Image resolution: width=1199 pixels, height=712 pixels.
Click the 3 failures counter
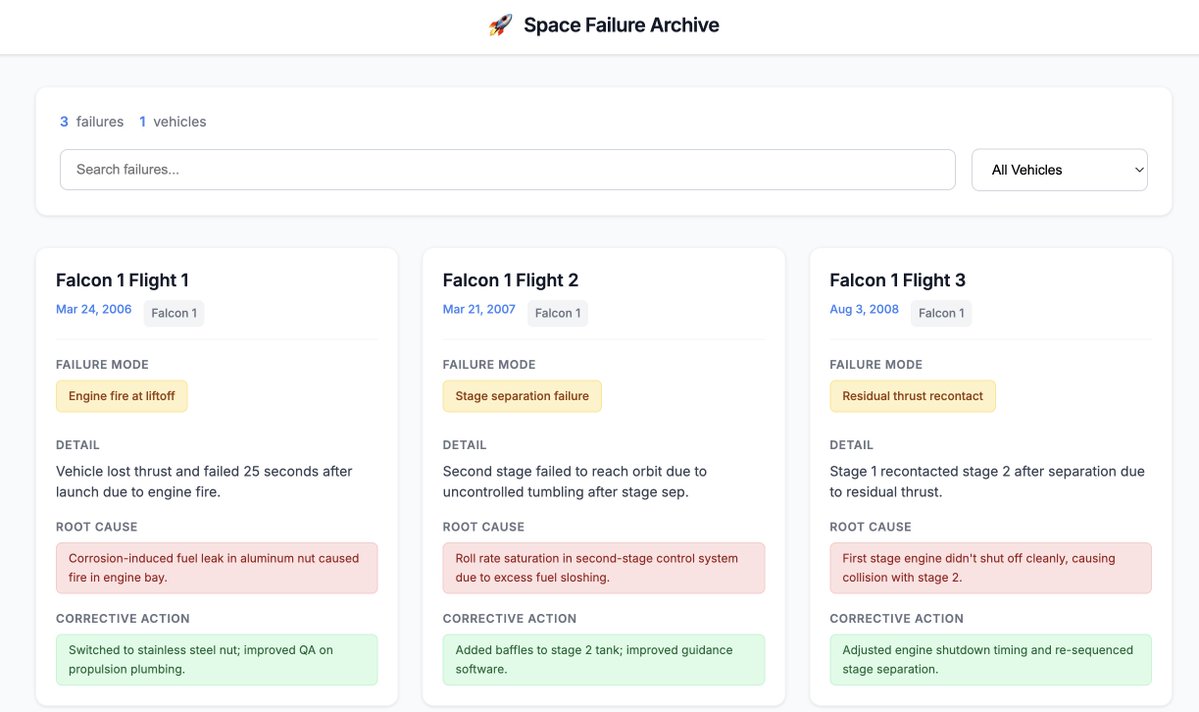[x=92, y=122]
